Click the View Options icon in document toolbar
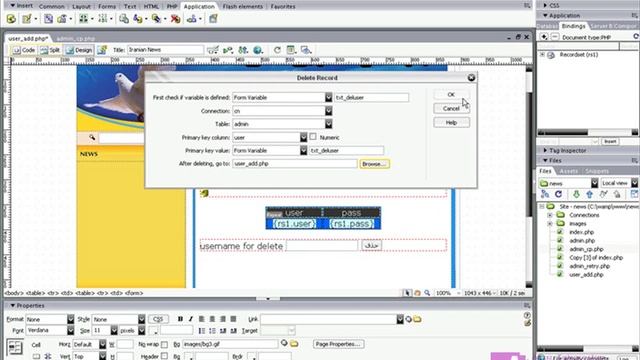 point(291,50)
